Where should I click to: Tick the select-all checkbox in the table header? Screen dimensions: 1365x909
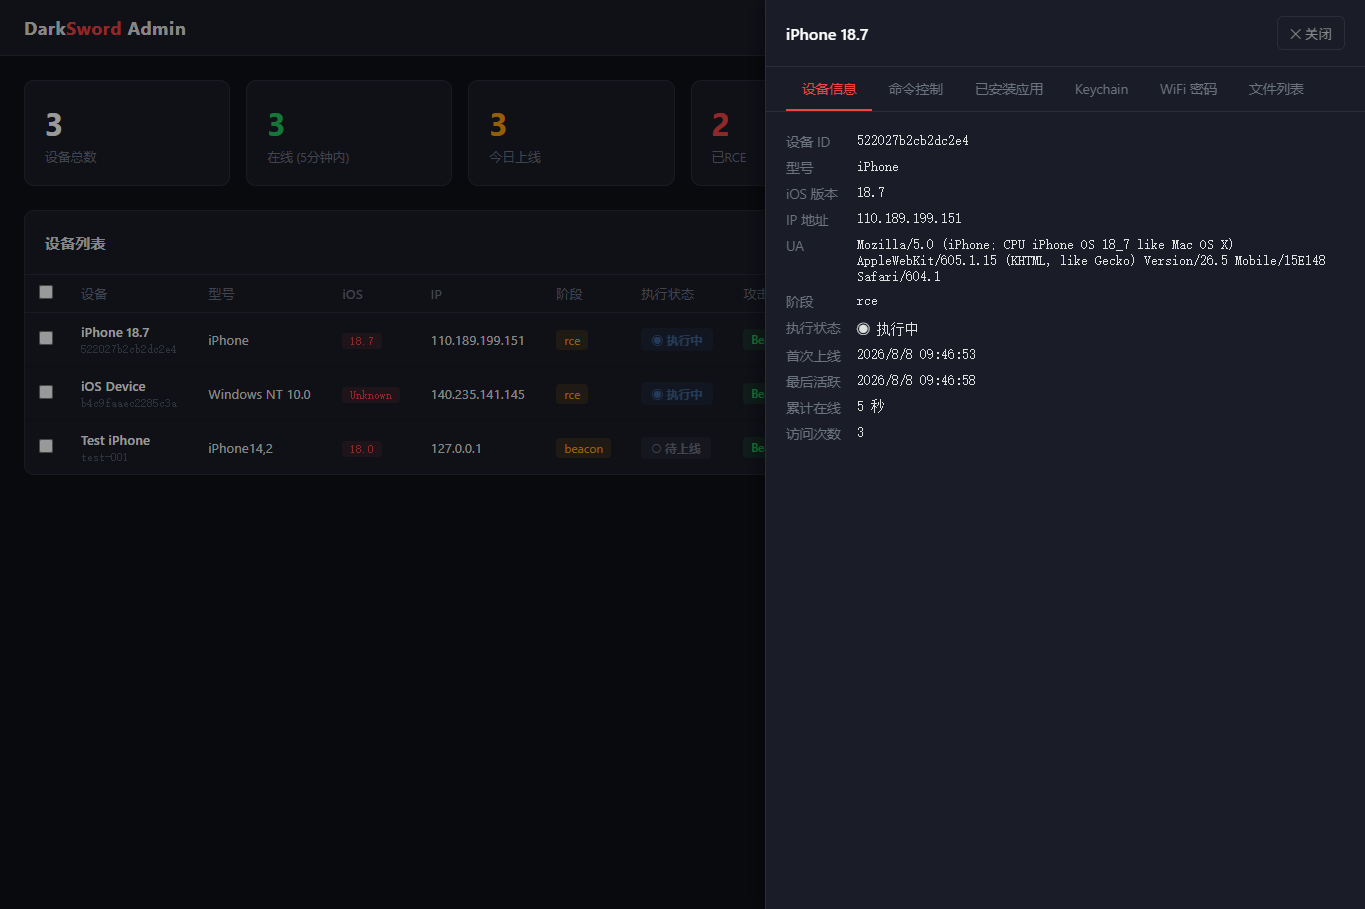[46, 292]
